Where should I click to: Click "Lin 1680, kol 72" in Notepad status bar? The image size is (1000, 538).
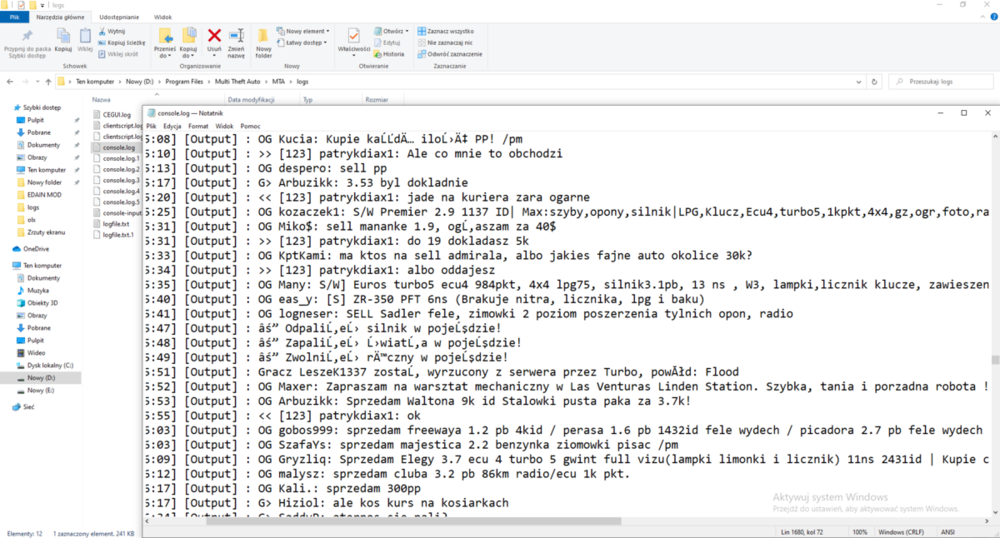(801, 532)
